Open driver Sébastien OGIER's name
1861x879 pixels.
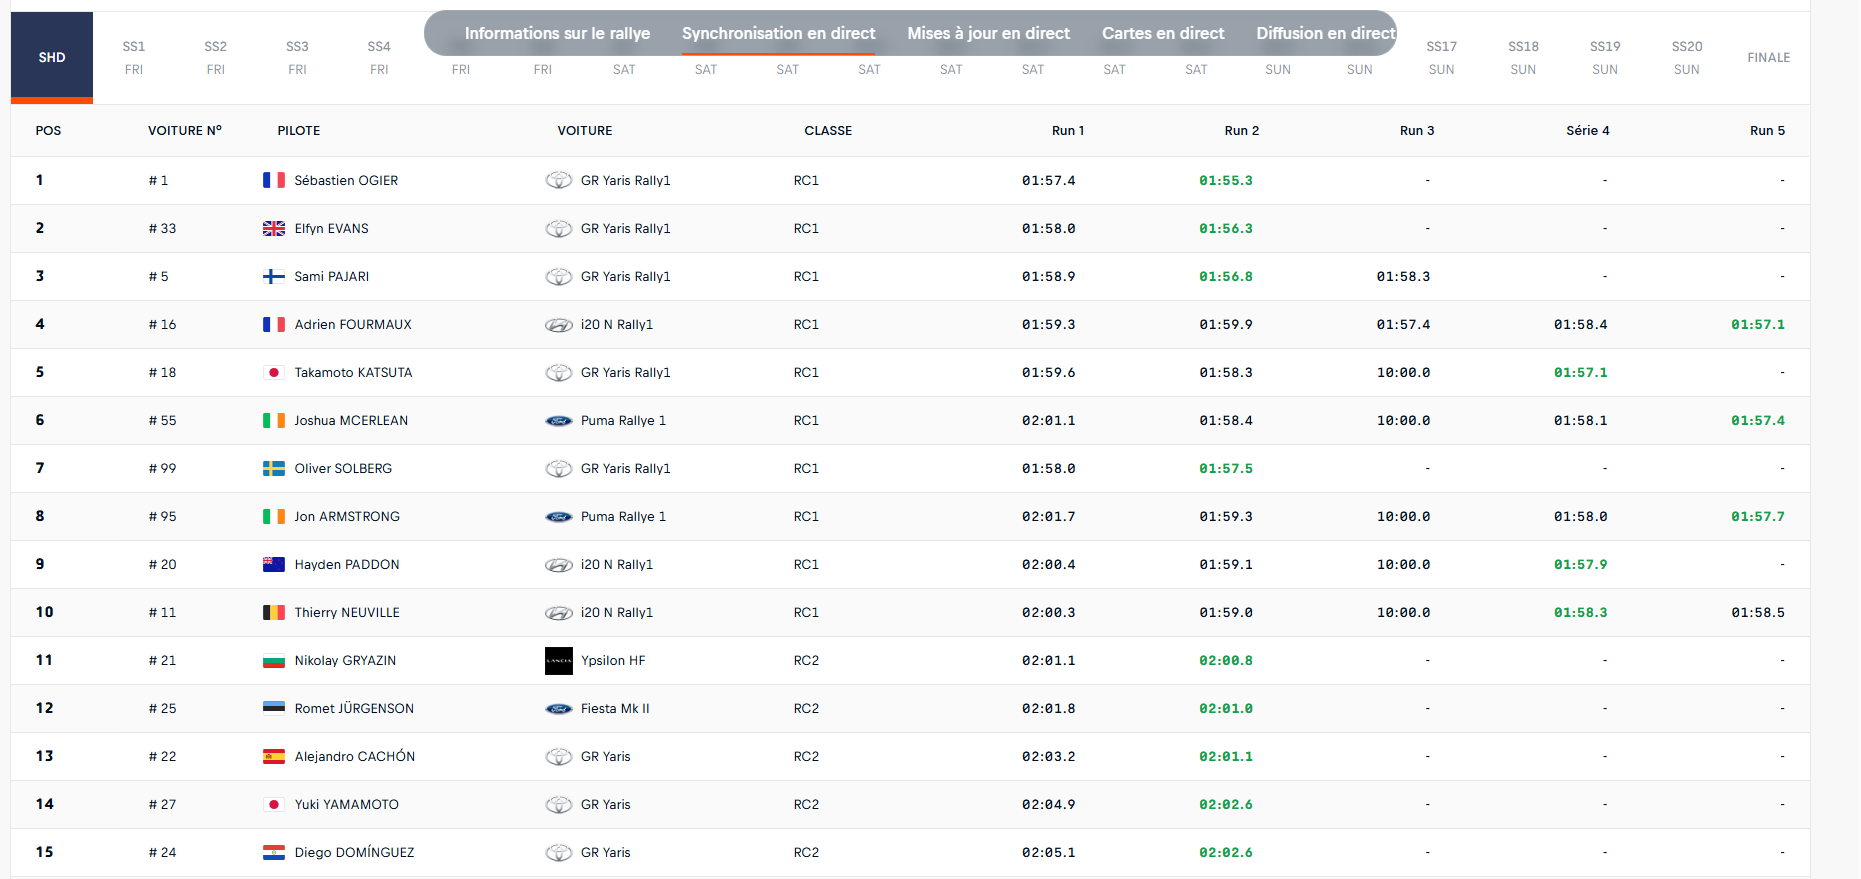point(346,180)
